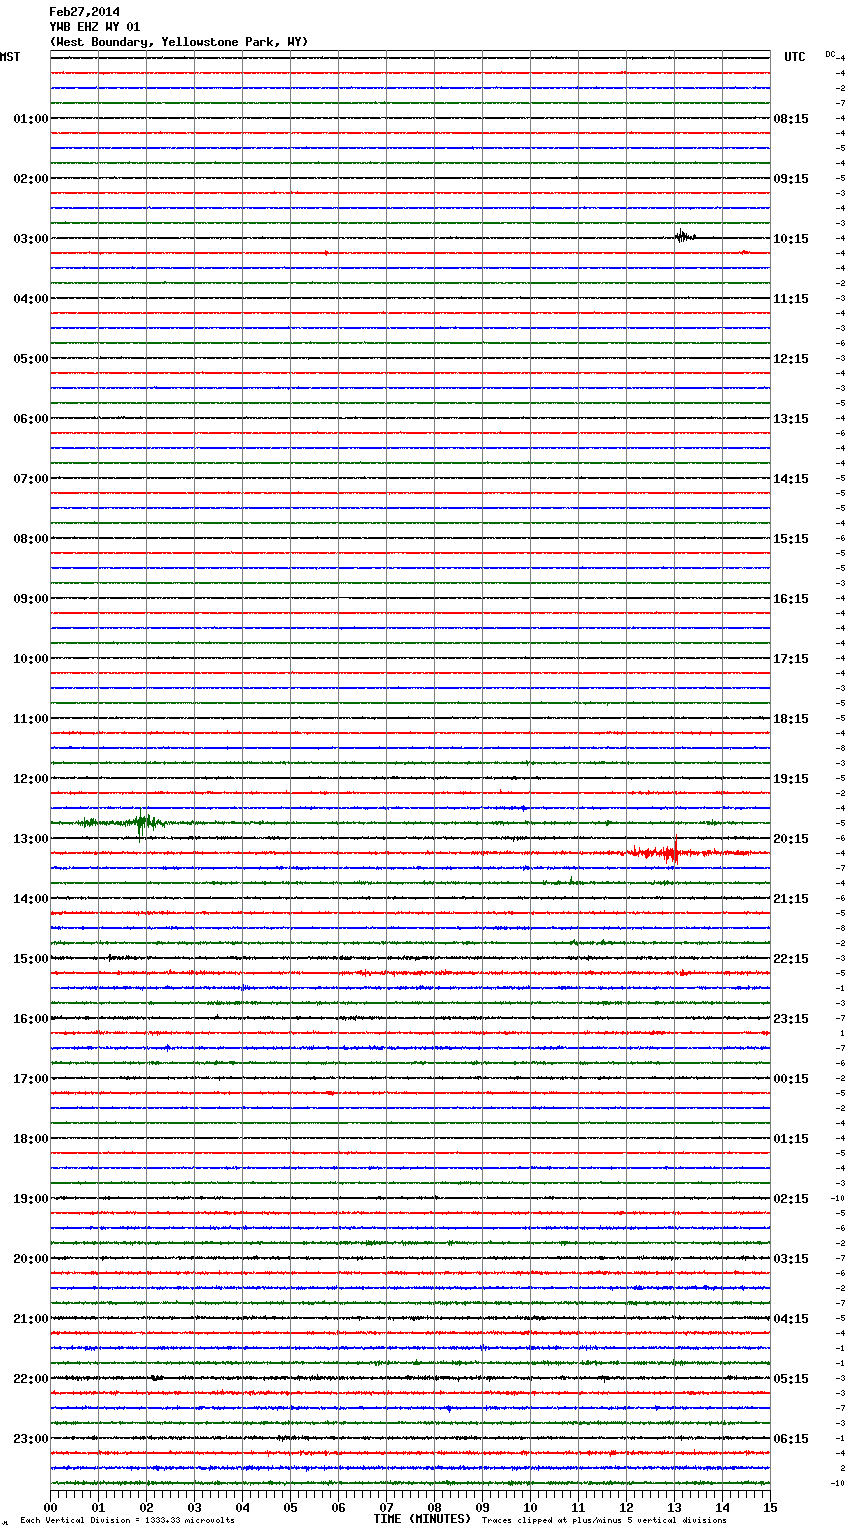
Task: Click the "06:15" UTC time label
Action: coord(791,1439)
